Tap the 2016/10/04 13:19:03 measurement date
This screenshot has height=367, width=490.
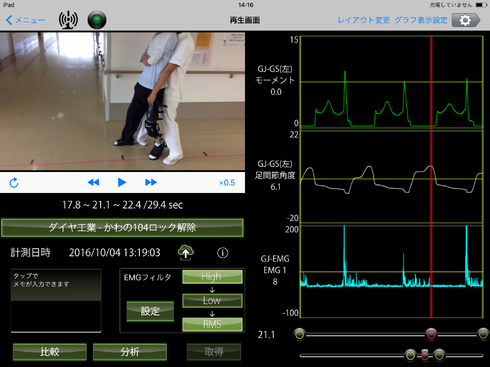coord(114,253)
